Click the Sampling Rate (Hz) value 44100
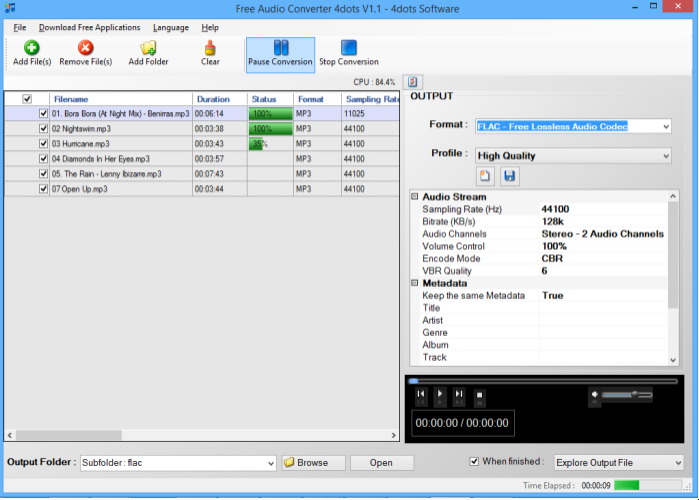This screenshot has width=699, height=500. click(x=555, y=209)
